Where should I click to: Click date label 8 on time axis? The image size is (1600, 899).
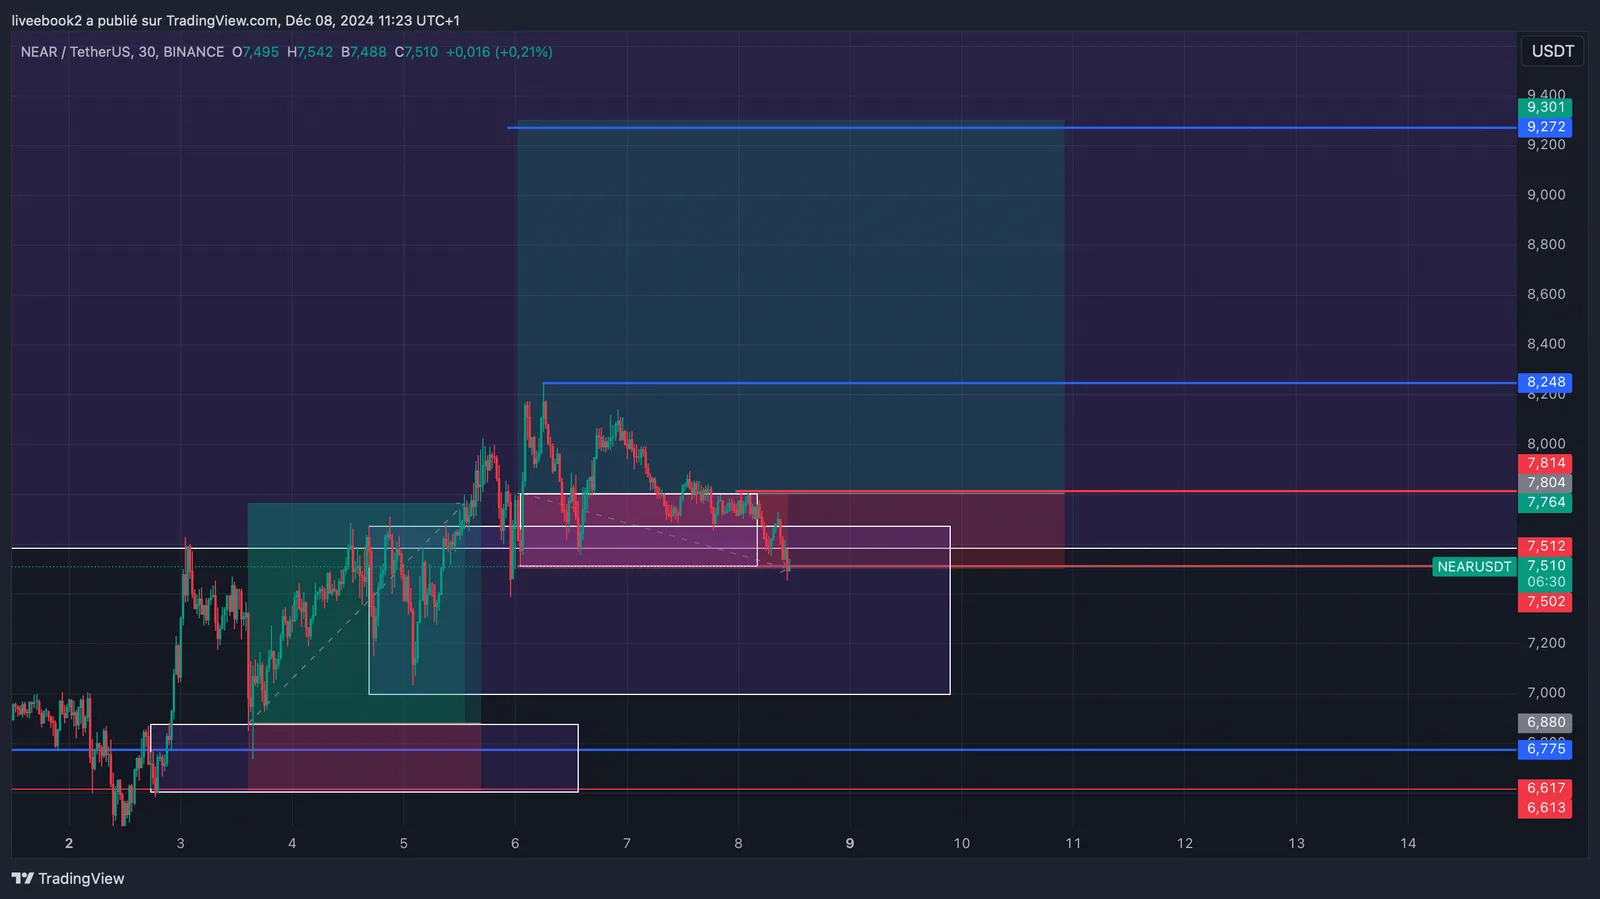pos(739,843)
